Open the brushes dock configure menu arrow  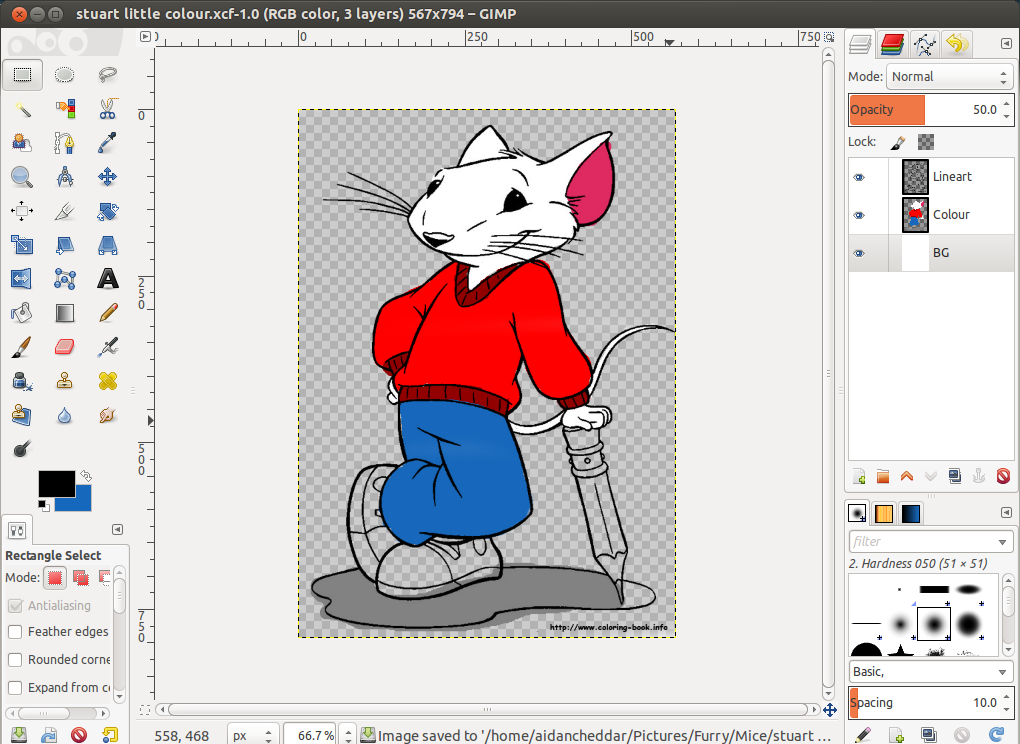1006,512
